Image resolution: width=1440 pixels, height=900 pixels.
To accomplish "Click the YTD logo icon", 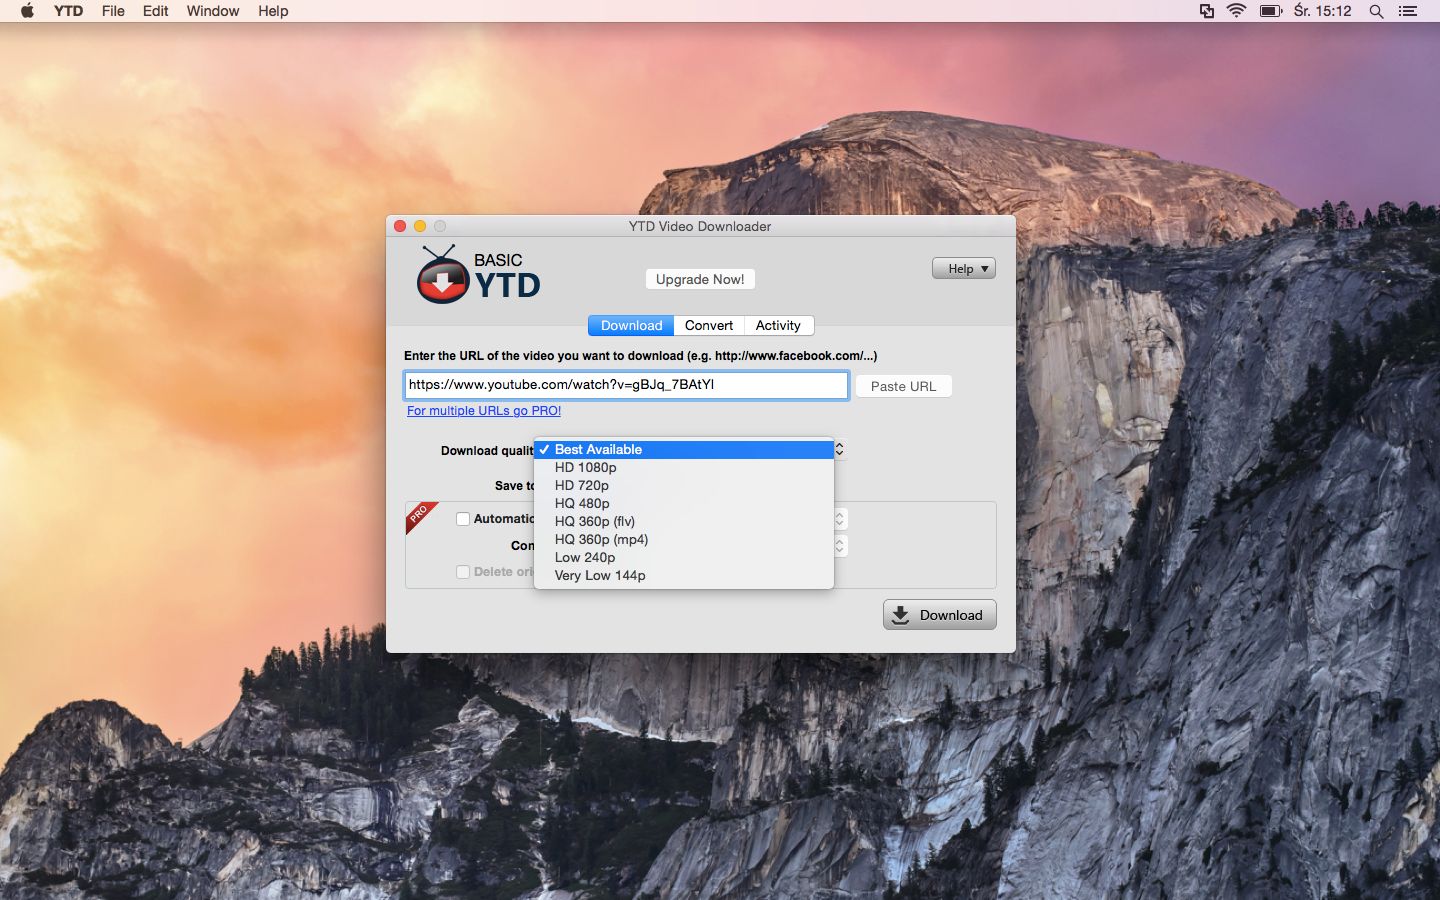I will click(442, 275).
